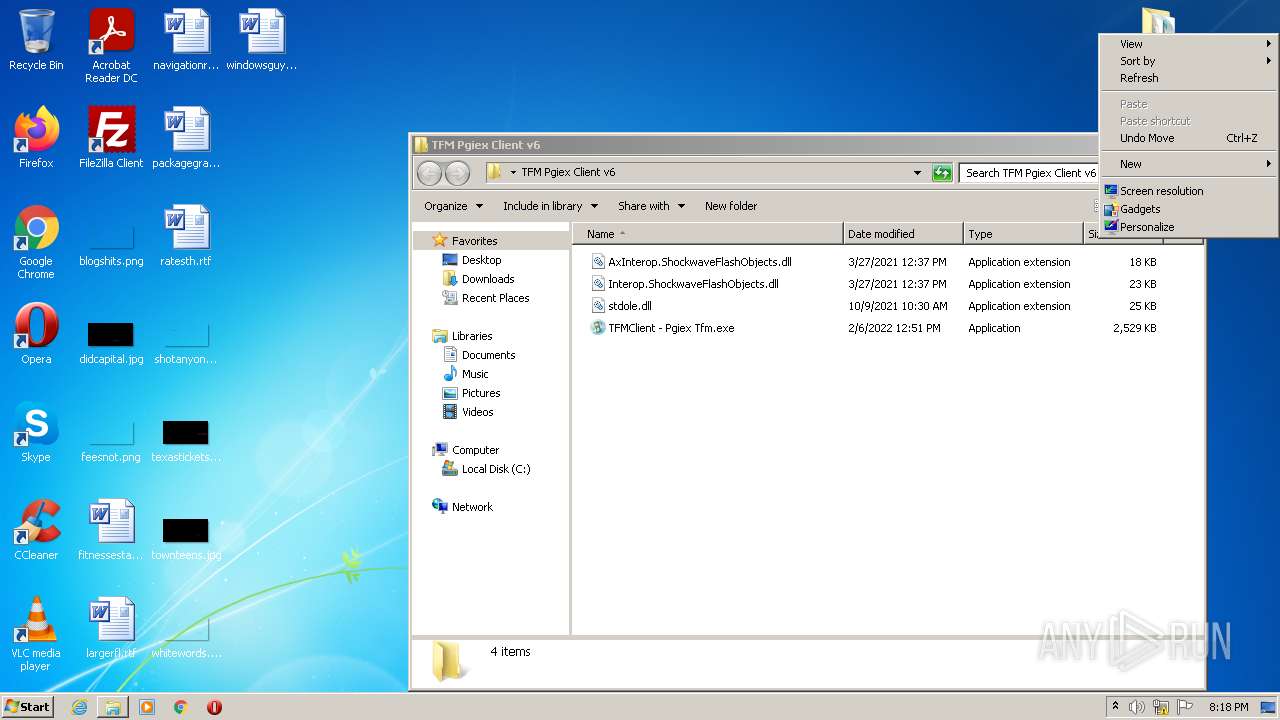The image size is (1280, 720).
Task: Open the Recycle Bin desktop icon
Action: coord(36,42)
